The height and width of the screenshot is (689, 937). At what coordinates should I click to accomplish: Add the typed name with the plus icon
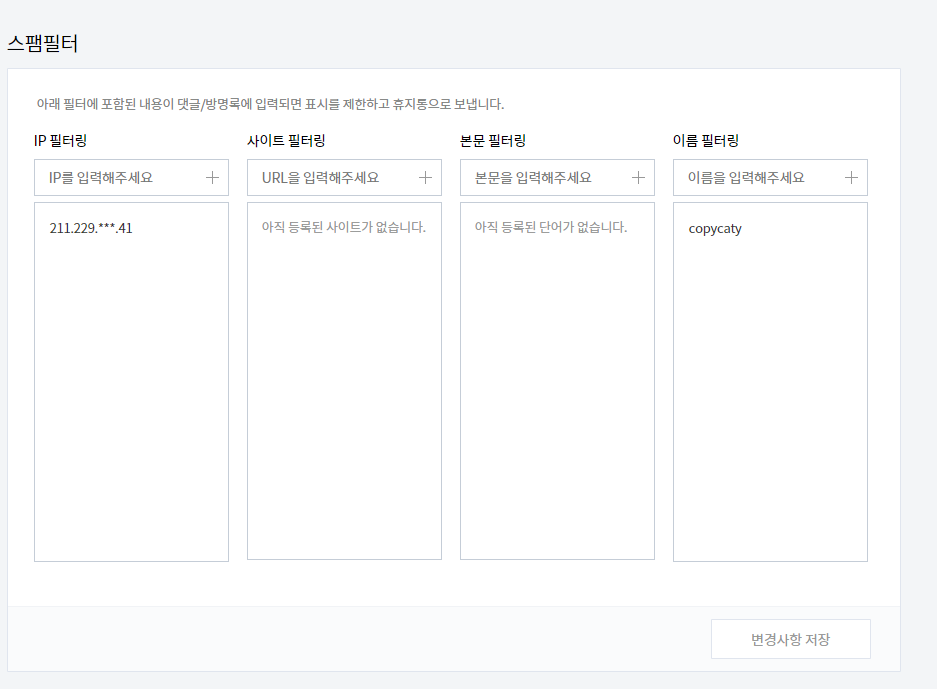coord(851,177)
